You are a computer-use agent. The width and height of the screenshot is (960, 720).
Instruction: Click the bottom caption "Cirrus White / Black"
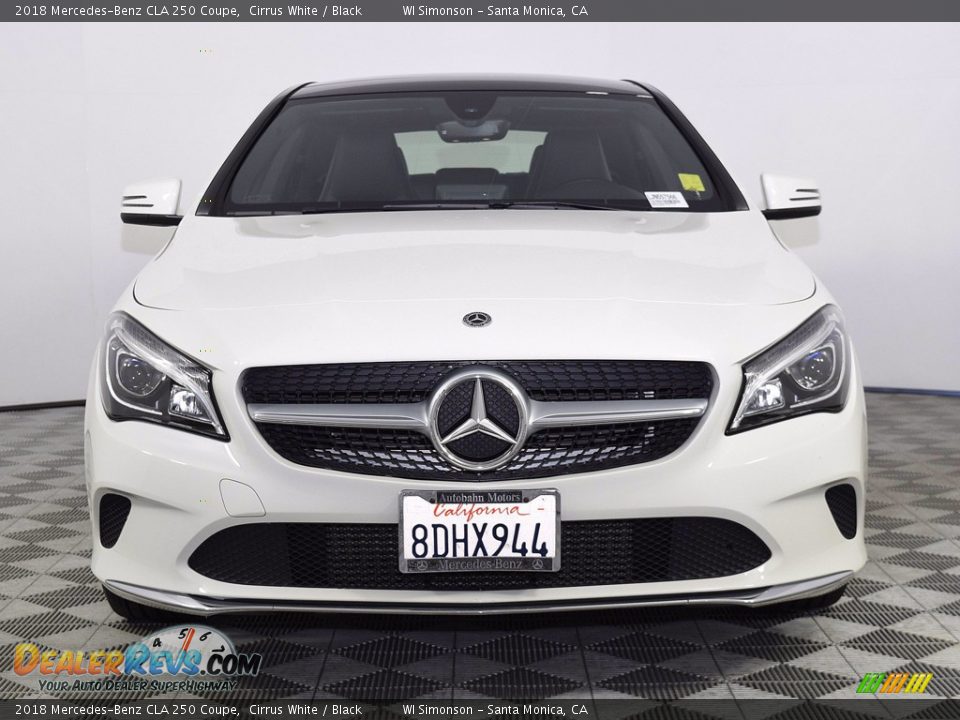305,710
